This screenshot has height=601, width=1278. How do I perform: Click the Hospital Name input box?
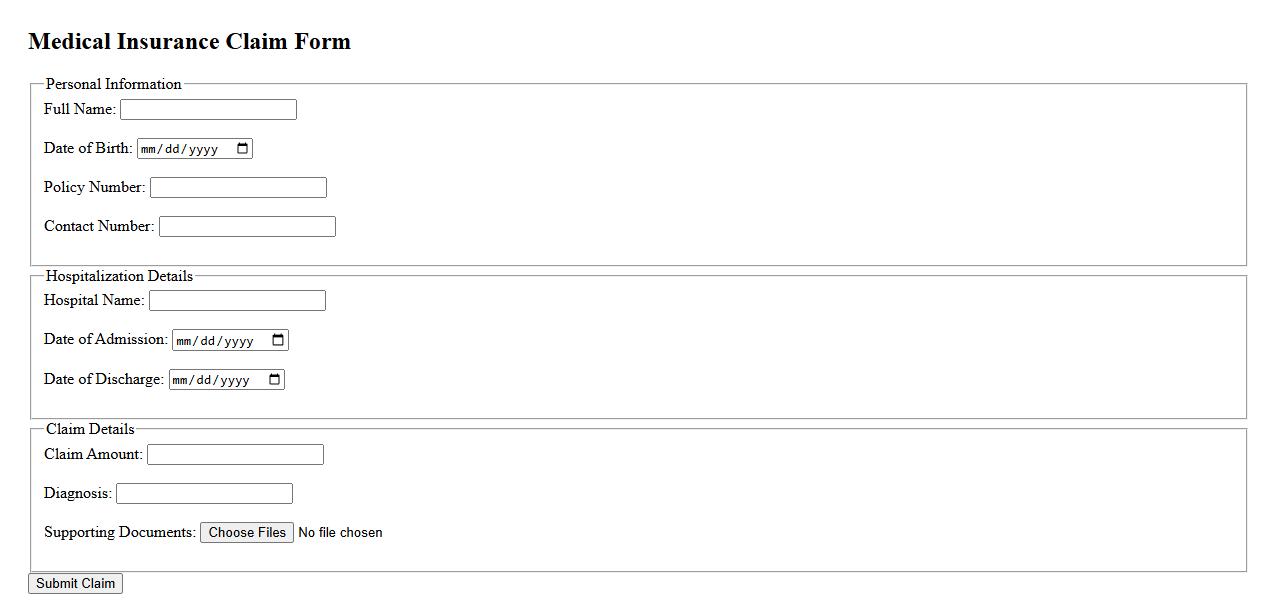(x=237, y=301)
